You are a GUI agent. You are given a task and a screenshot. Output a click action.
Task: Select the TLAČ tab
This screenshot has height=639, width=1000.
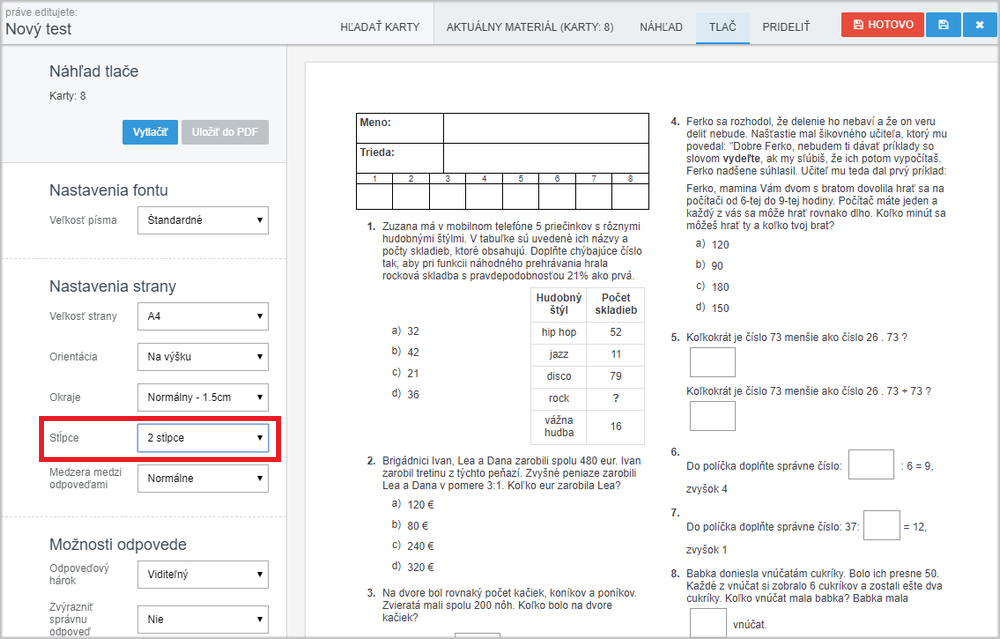pyautogui.click(x=722, y=27)
